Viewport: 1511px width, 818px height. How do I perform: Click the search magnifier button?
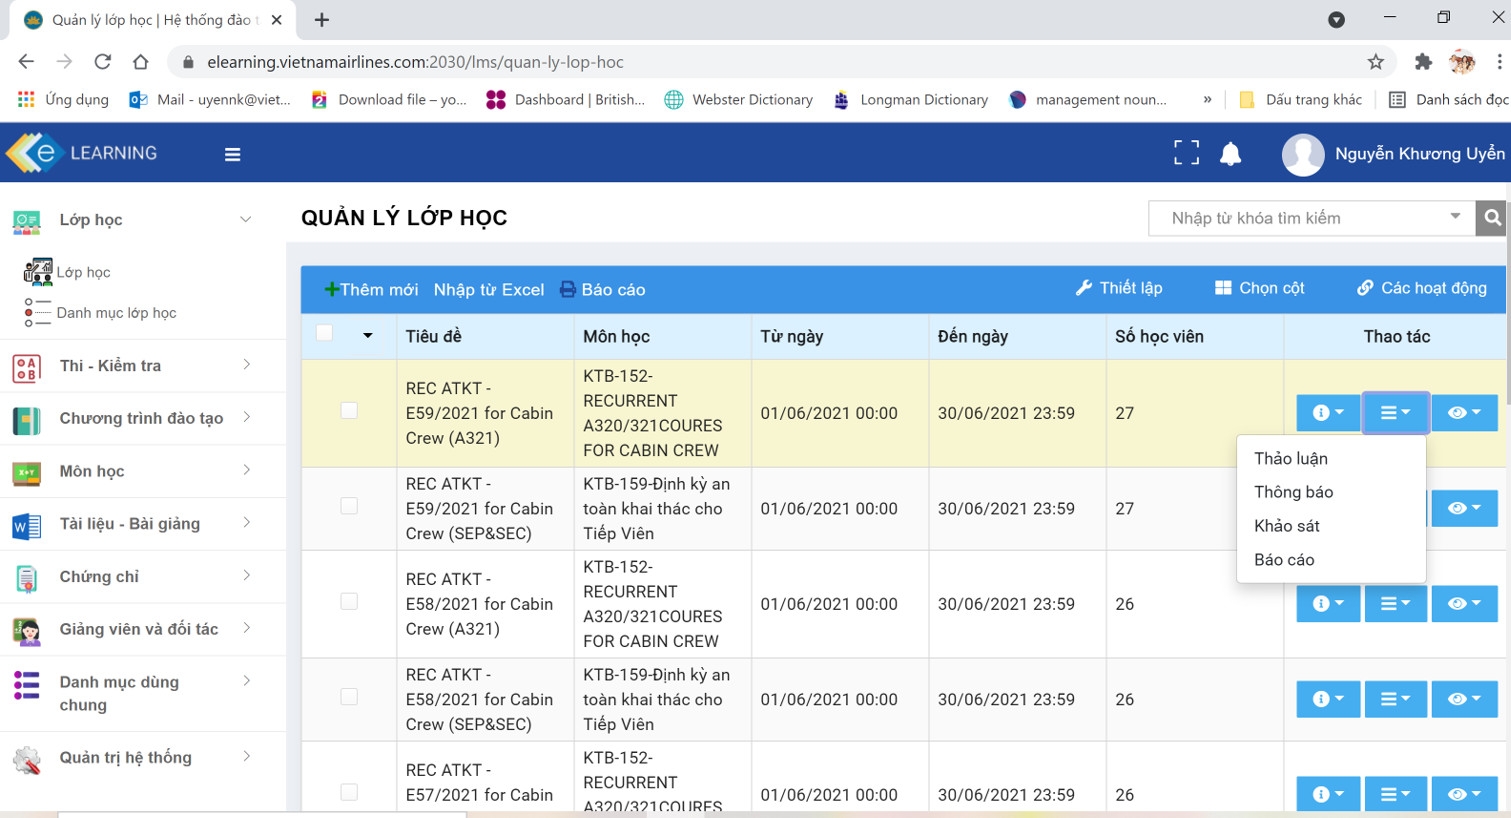[1492, 218]
